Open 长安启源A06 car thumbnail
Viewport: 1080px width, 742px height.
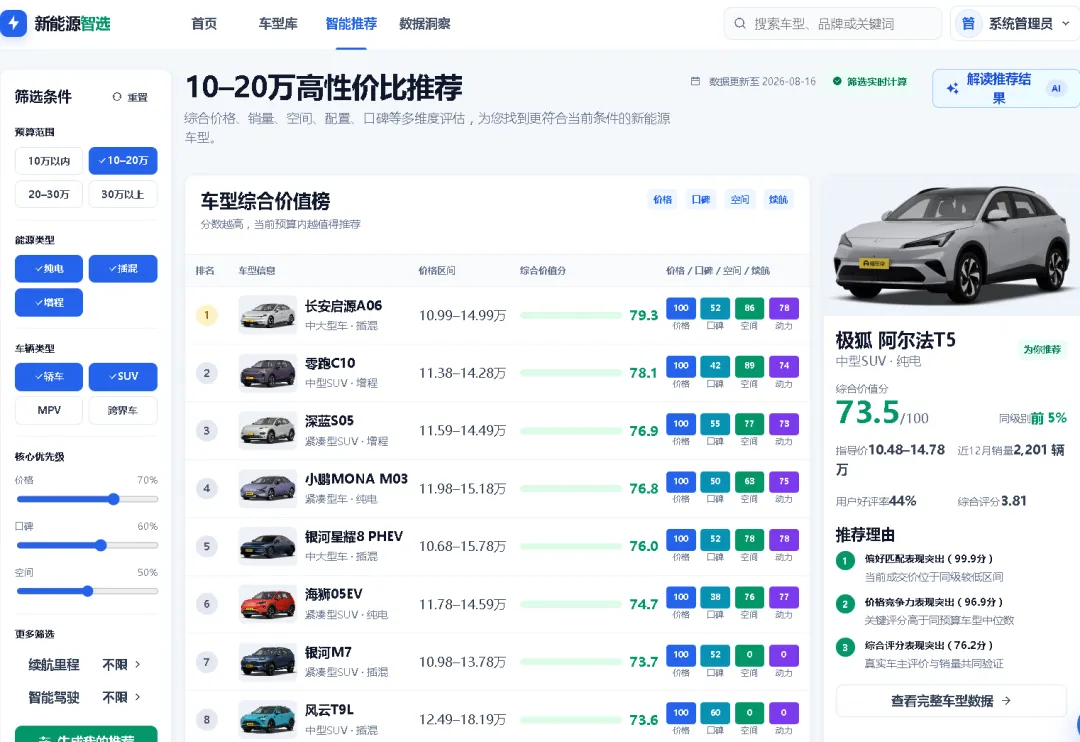267,315
